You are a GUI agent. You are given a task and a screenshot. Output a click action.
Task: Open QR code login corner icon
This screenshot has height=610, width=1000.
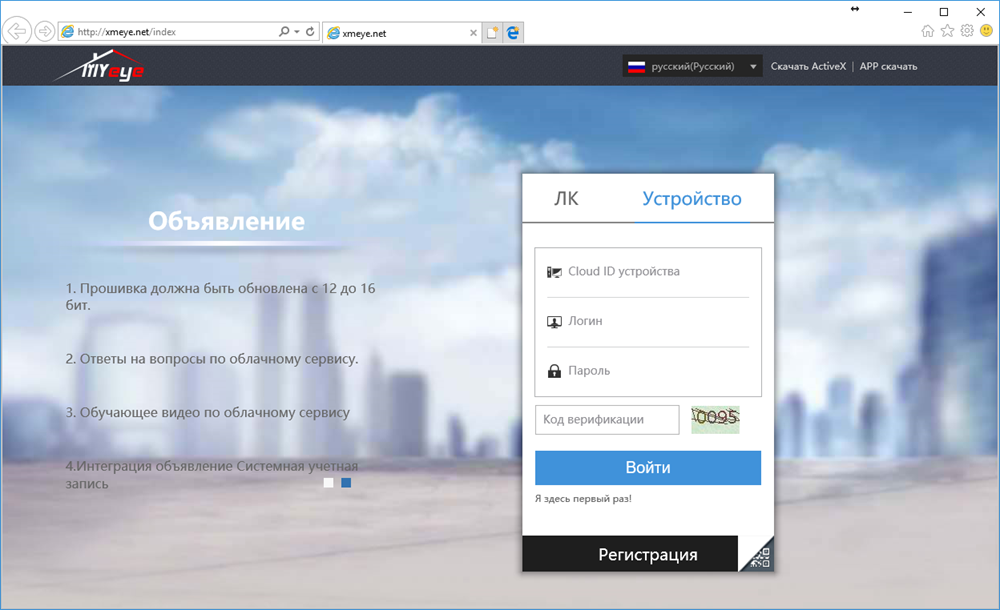click(x=758, y=555)
